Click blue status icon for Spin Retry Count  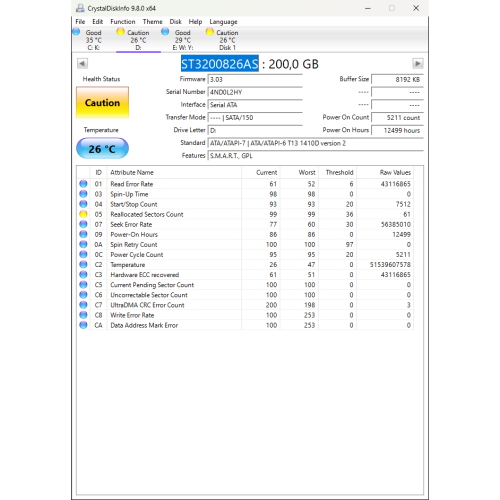tap(83, 244)
